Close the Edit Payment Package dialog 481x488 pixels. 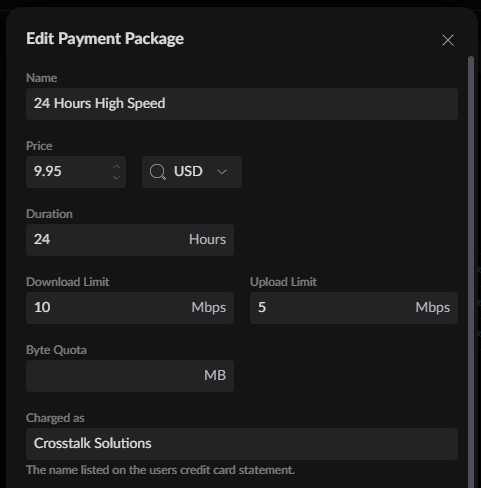coord(448,40)
